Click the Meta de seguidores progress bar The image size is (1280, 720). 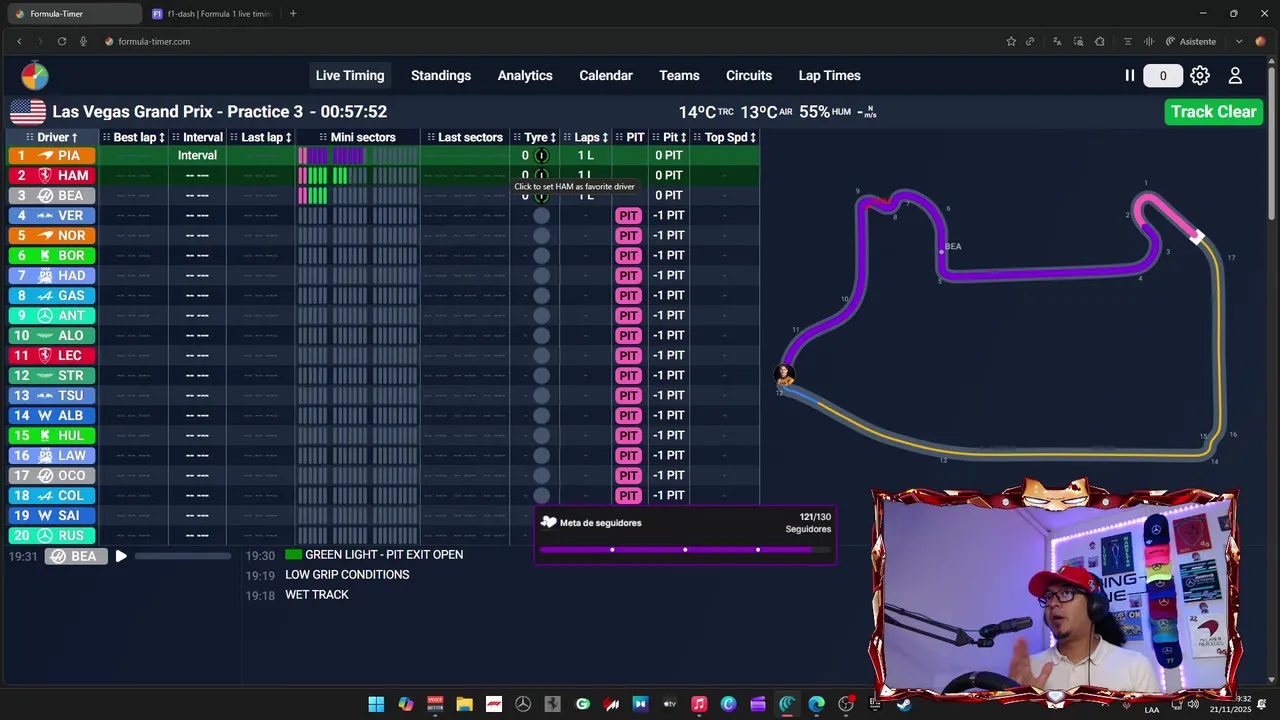click(x=685, y=550)
